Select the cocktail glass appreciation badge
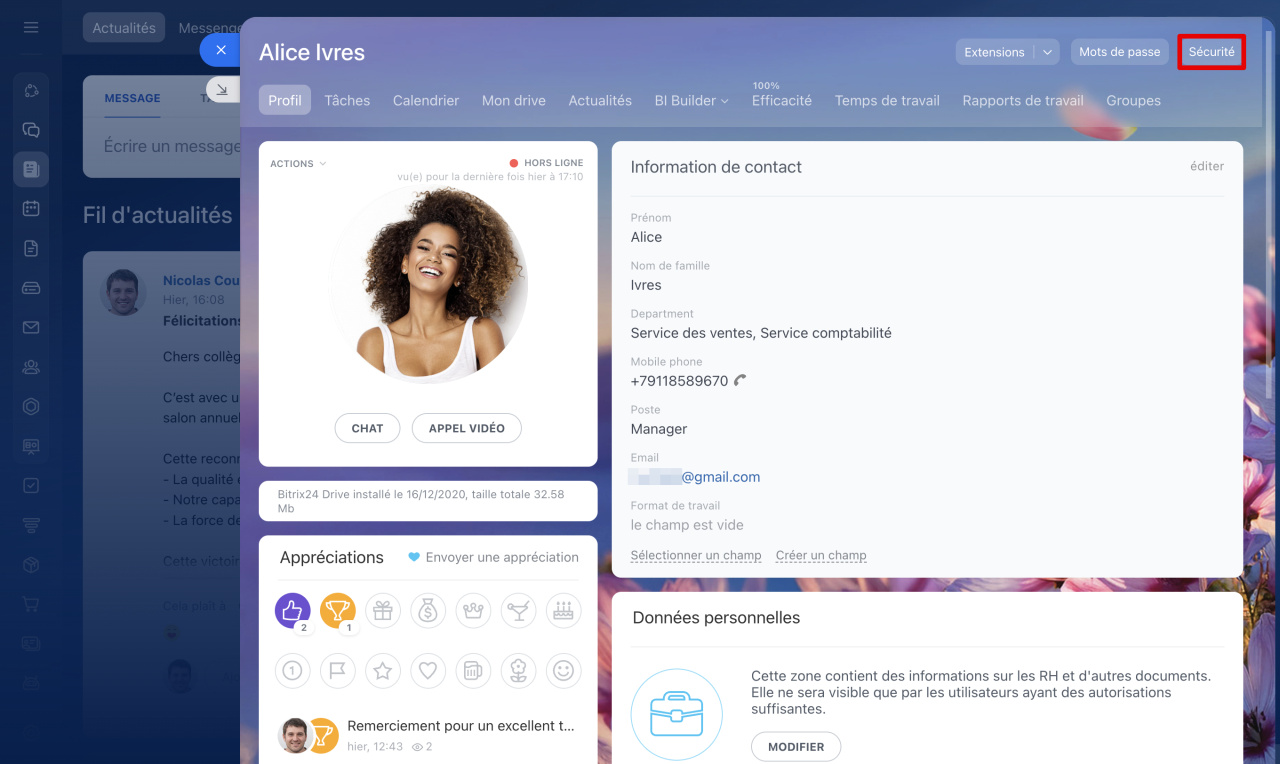1280x764 pixels. point(518,611)
